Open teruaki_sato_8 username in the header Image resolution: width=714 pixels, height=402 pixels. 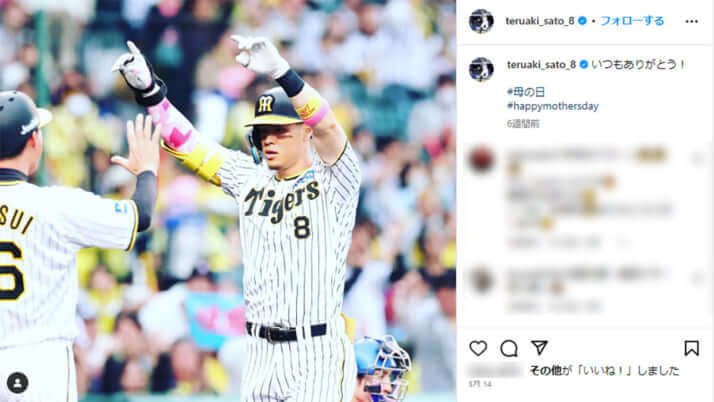[x=540, y=21]
